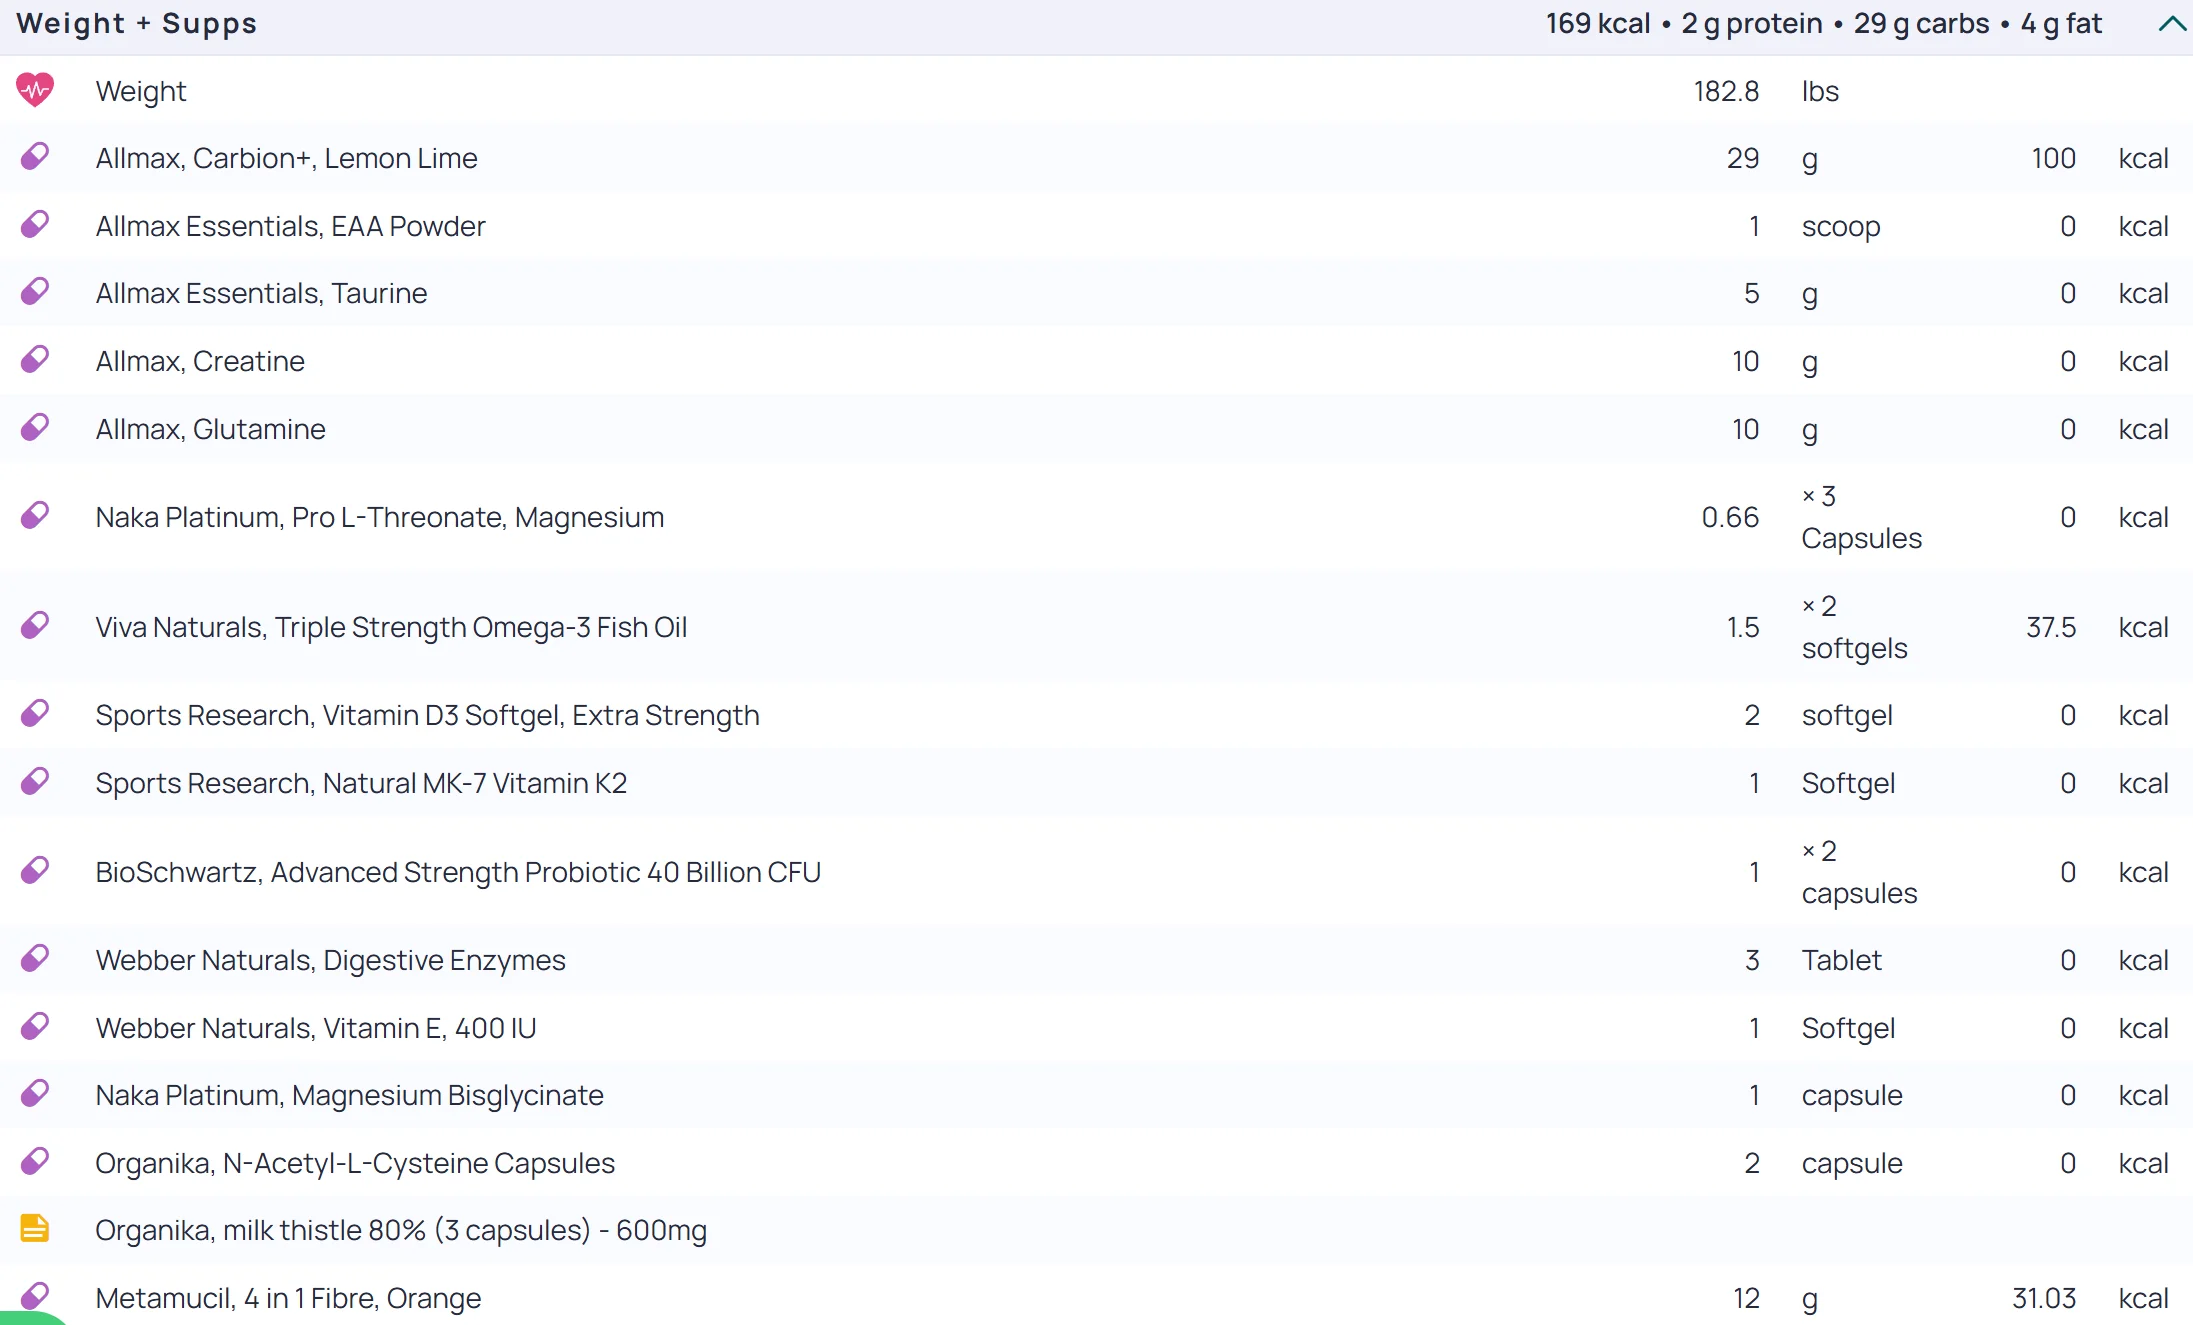Select 'BioSchwartz, Advanced Strength Probiotic' entry
The width and height of the screenshot is (2193, 1325).
458,872
